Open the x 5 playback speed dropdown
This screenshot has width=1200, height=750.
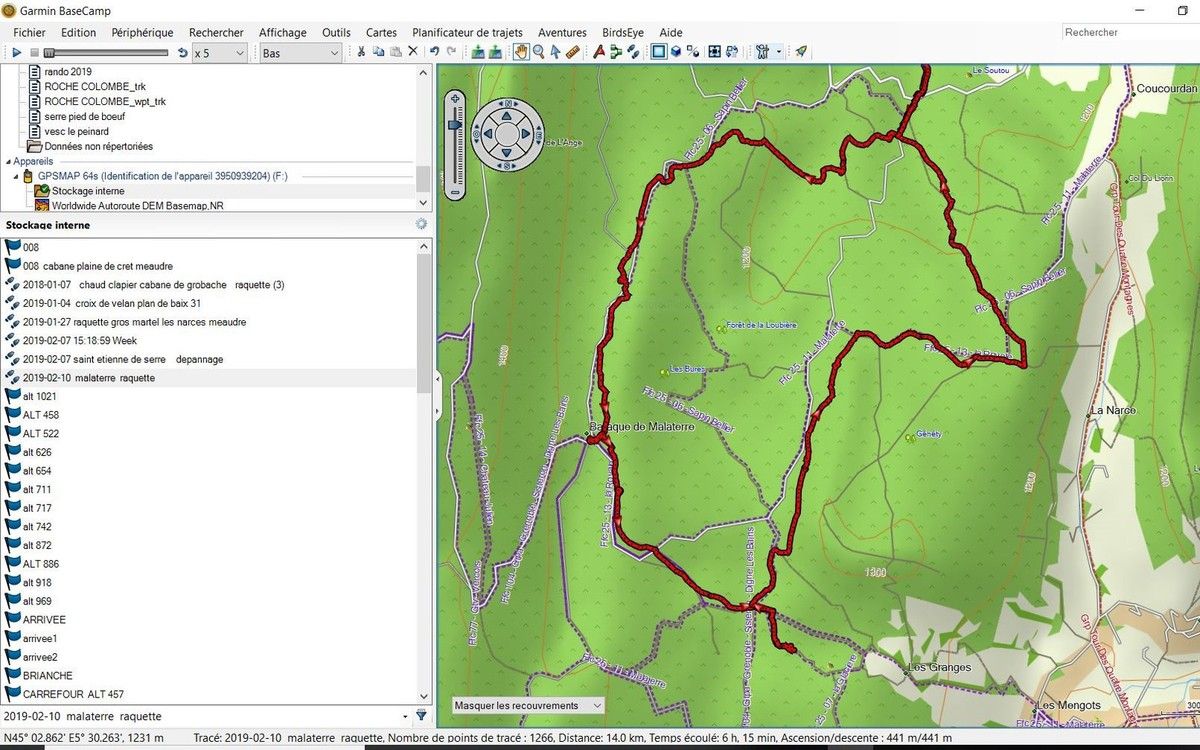click(x=219, y=53)
